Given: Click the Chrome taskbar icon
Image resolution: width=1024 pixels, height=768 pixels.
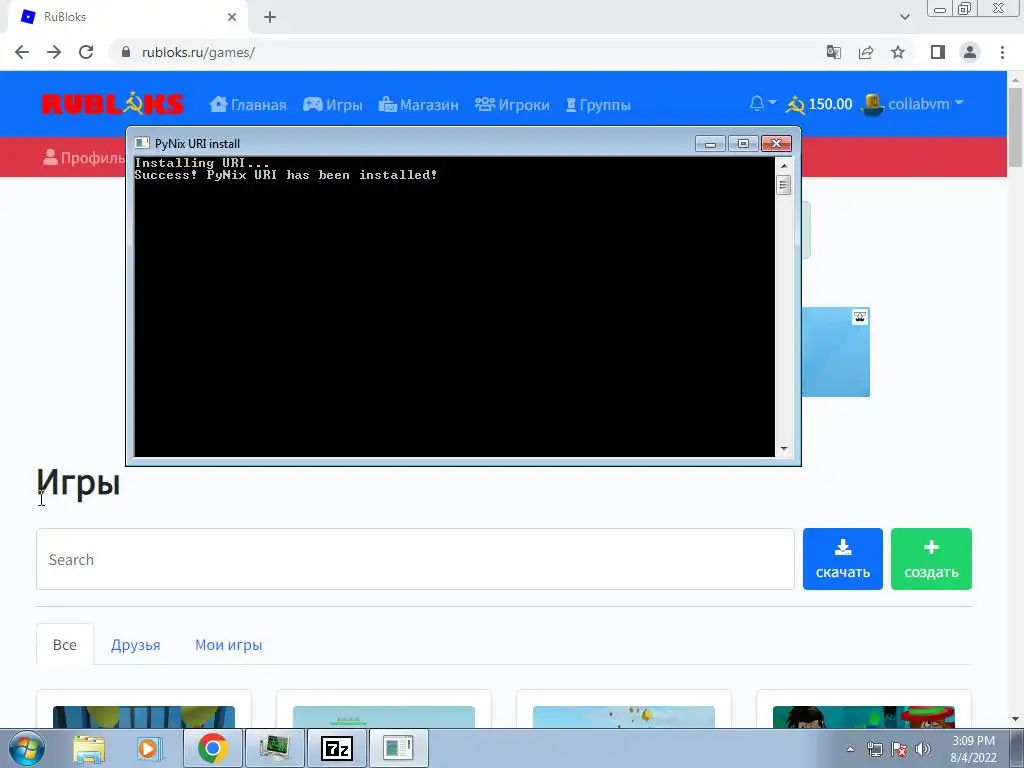Looking at the screenshot, I should pos(212,748).
